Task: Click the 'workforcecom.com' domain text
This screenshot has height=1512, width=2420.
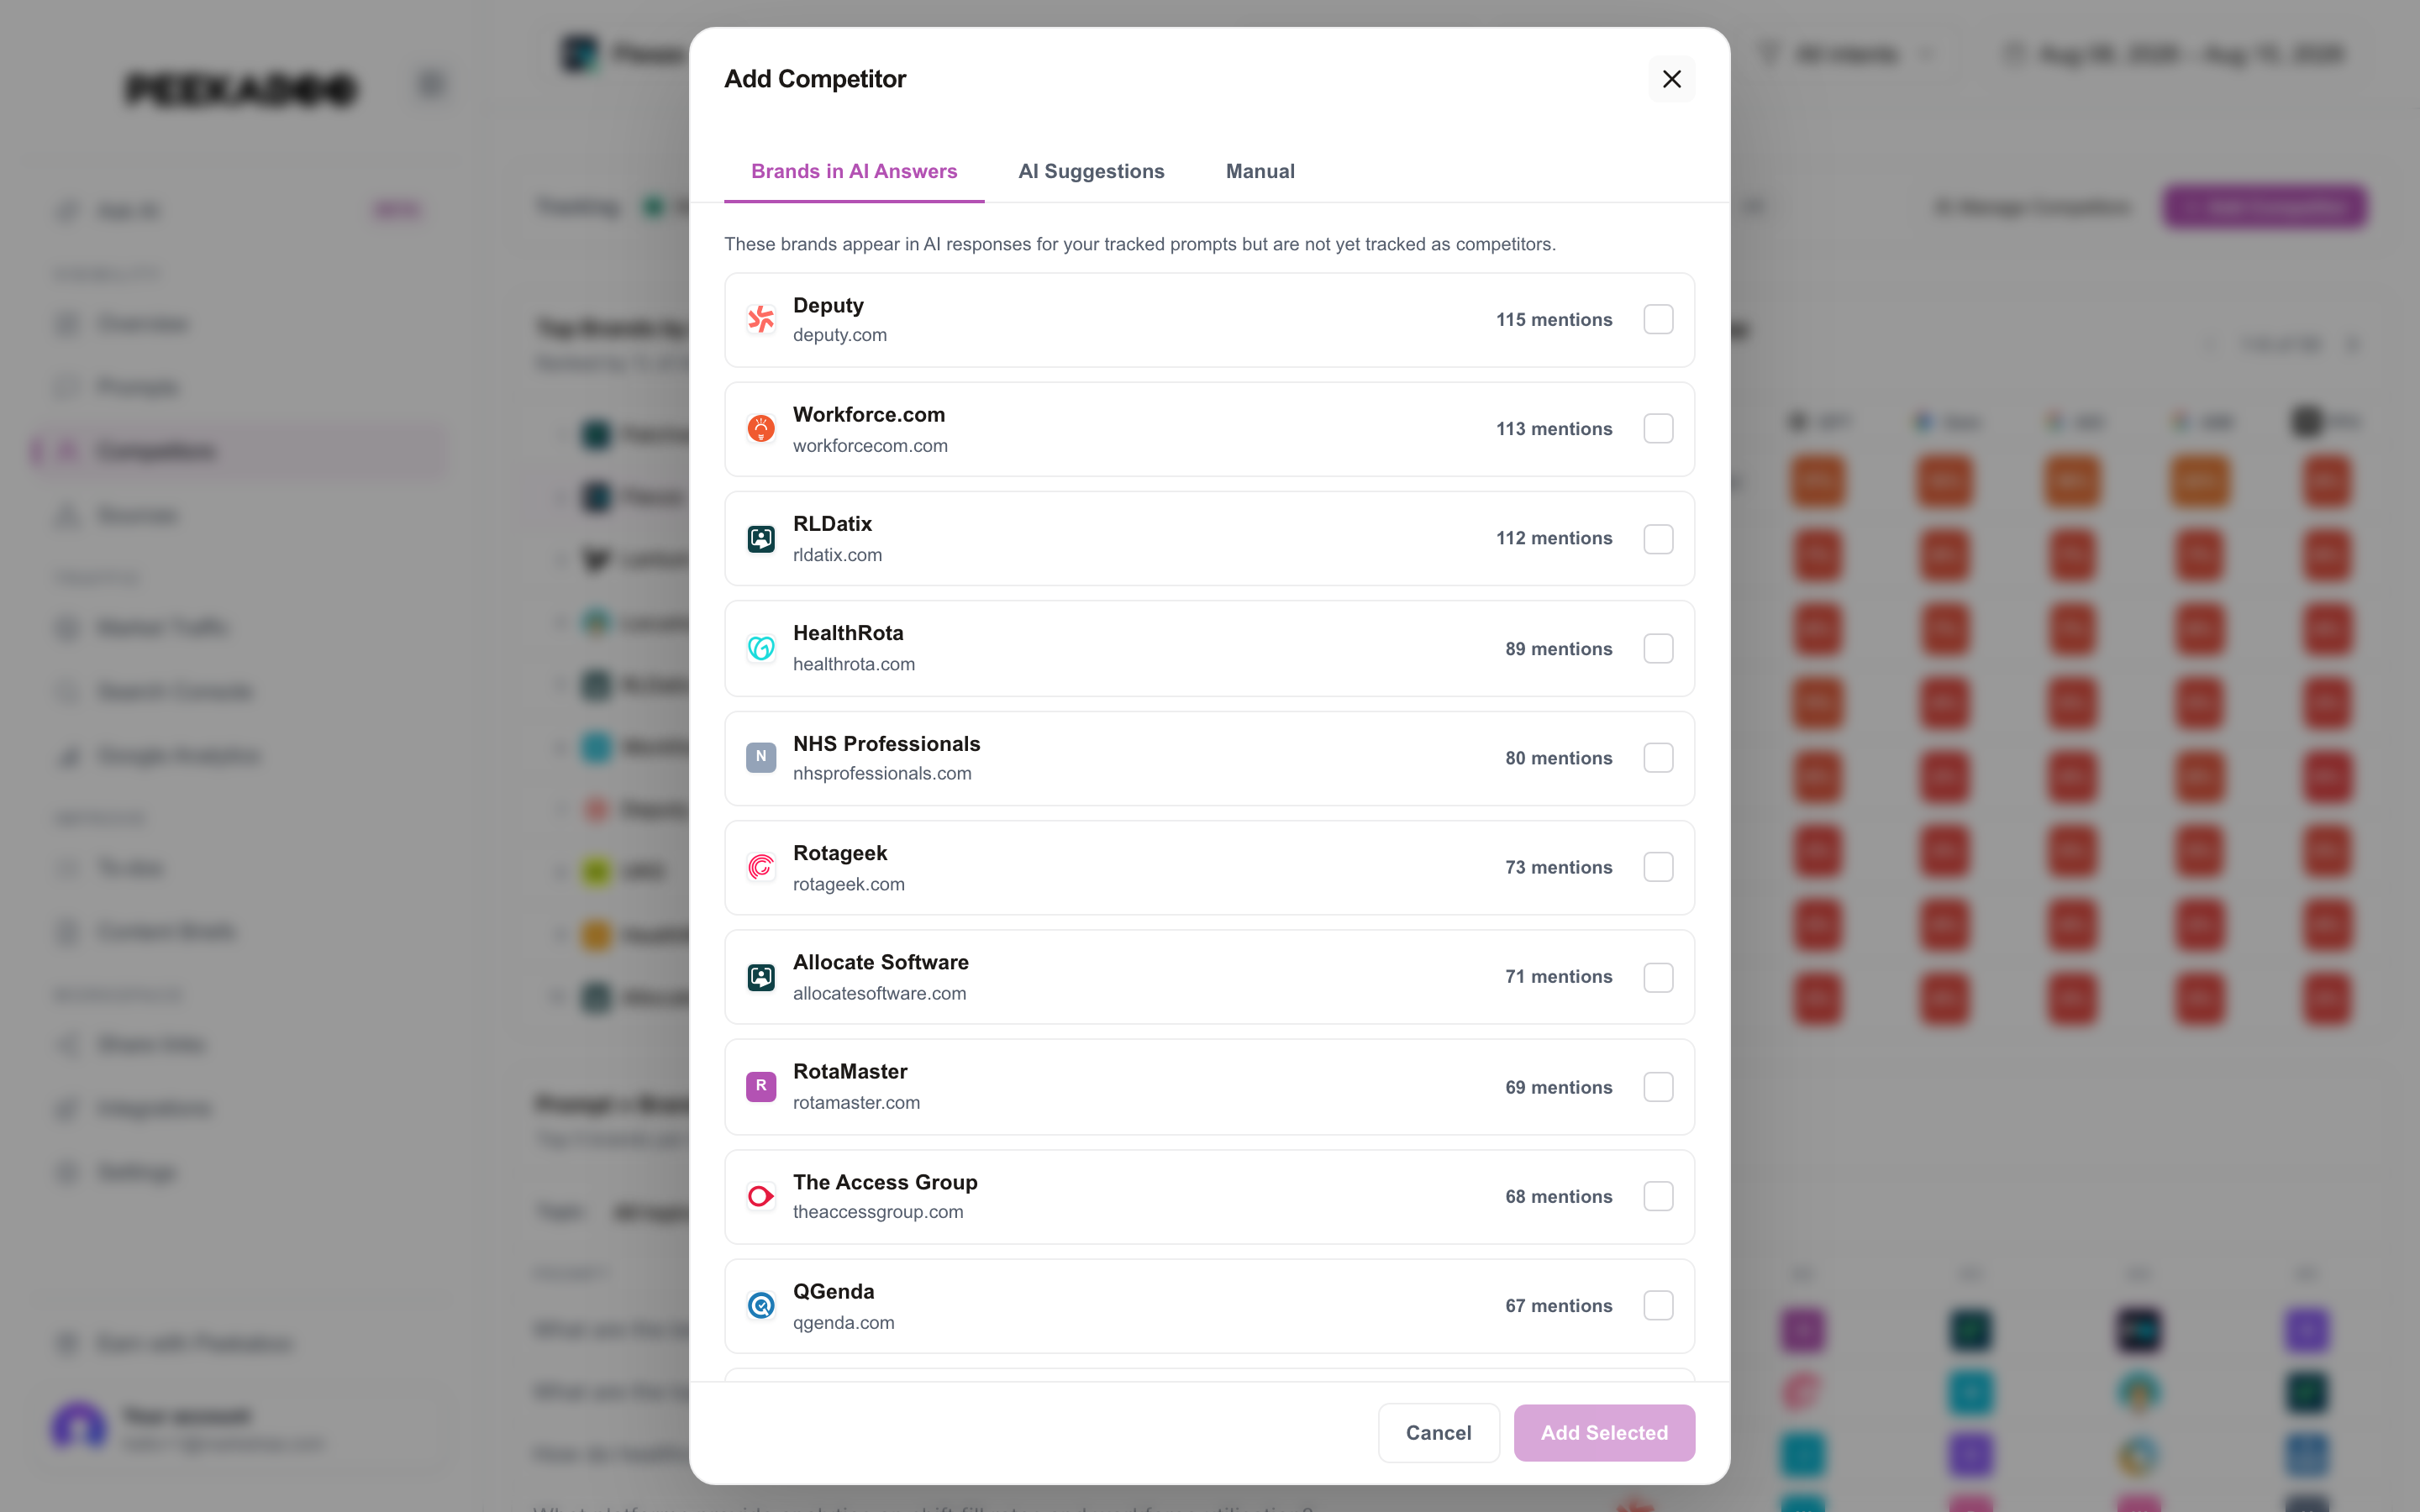Action: pos(870,446)
